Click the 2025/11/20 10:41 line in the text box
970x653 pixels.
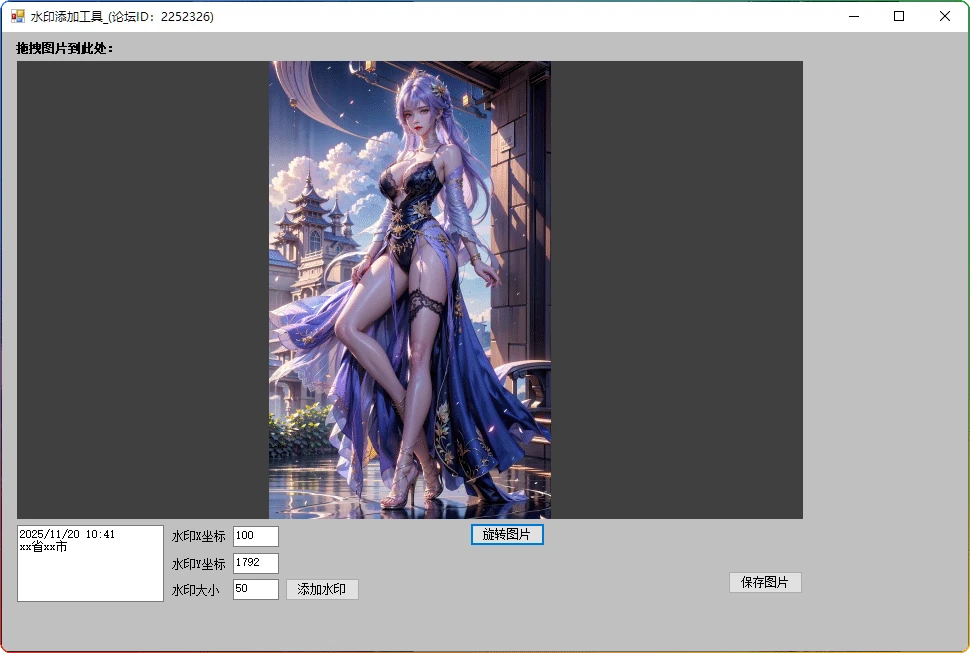click(x=67, y=535)
